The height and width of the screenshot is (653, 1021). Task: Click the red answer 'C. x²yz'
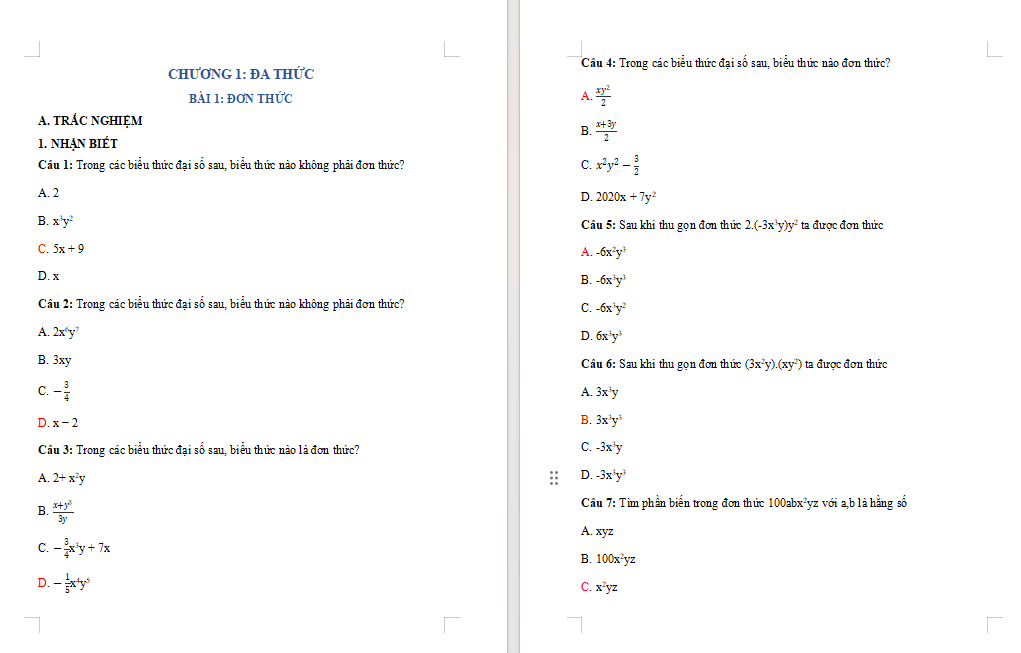pos(599,587)
